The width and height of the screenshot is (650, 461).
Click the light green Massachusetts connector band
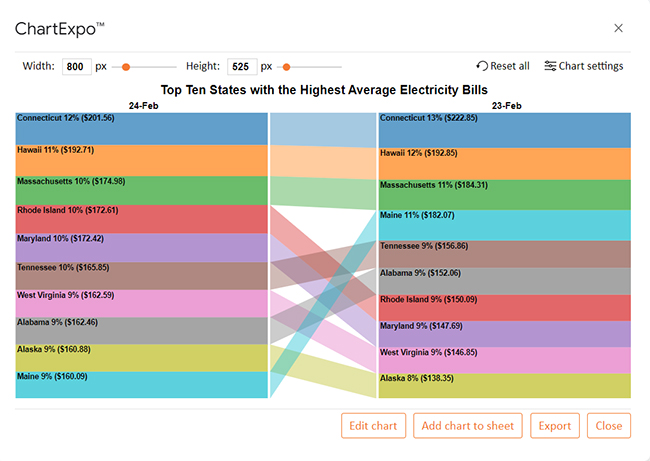323,193
